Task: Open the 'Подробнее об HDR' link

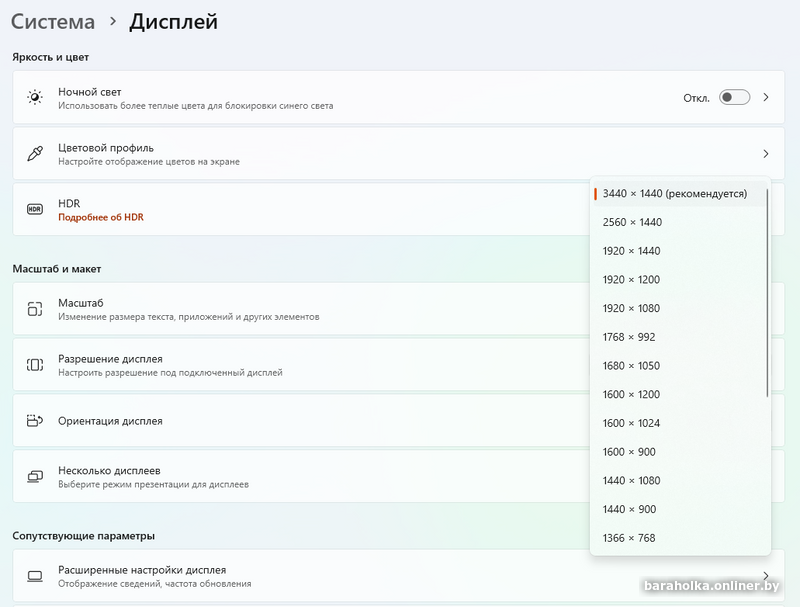Action: pyautogui.click(x=101, y=217)
